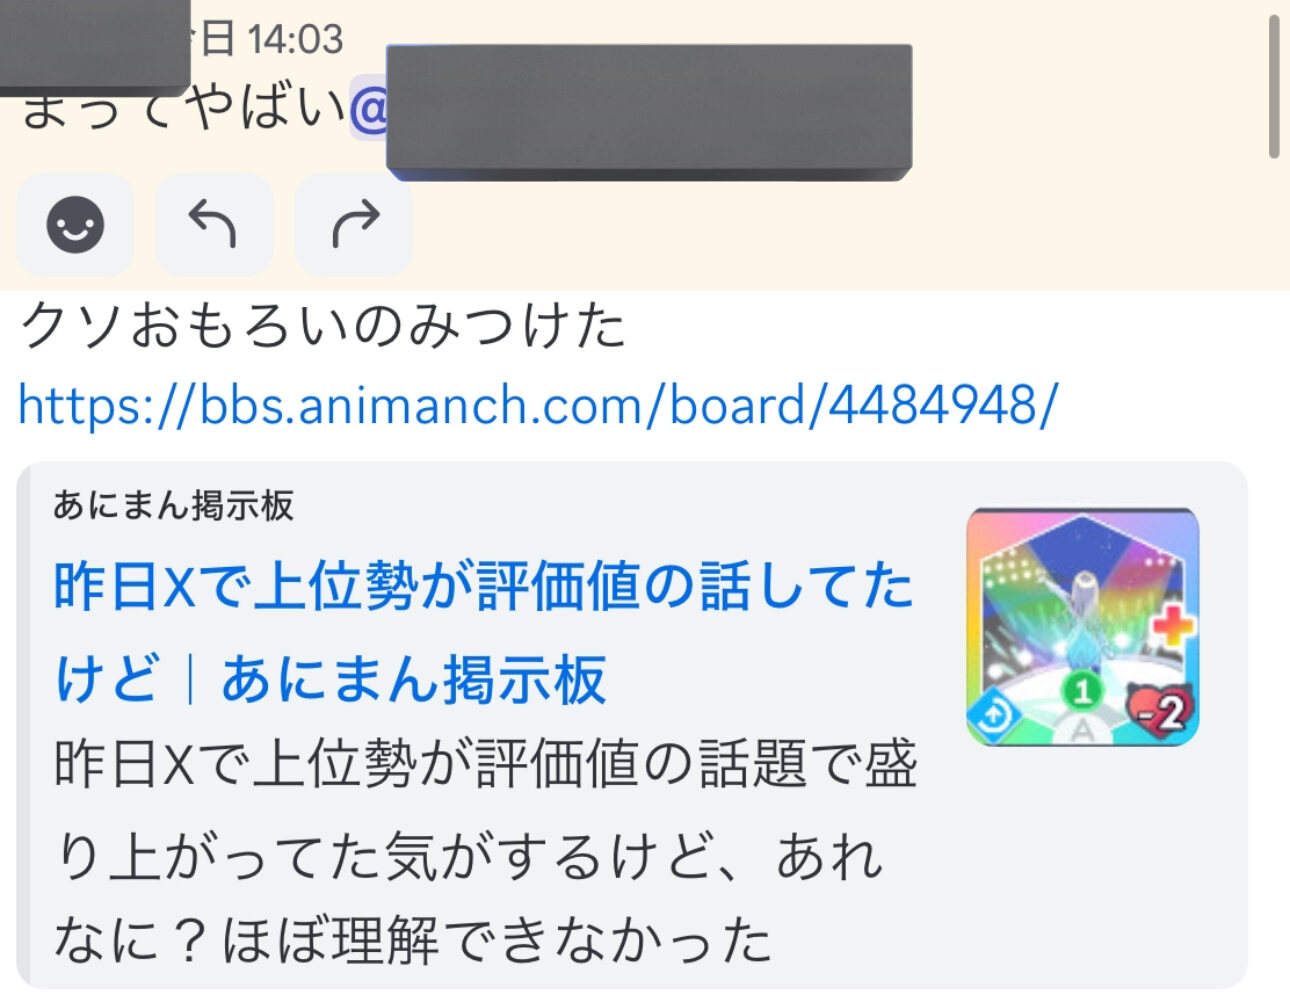Click the description line なに？ほぼ理解できなかった

click(413, 941)
